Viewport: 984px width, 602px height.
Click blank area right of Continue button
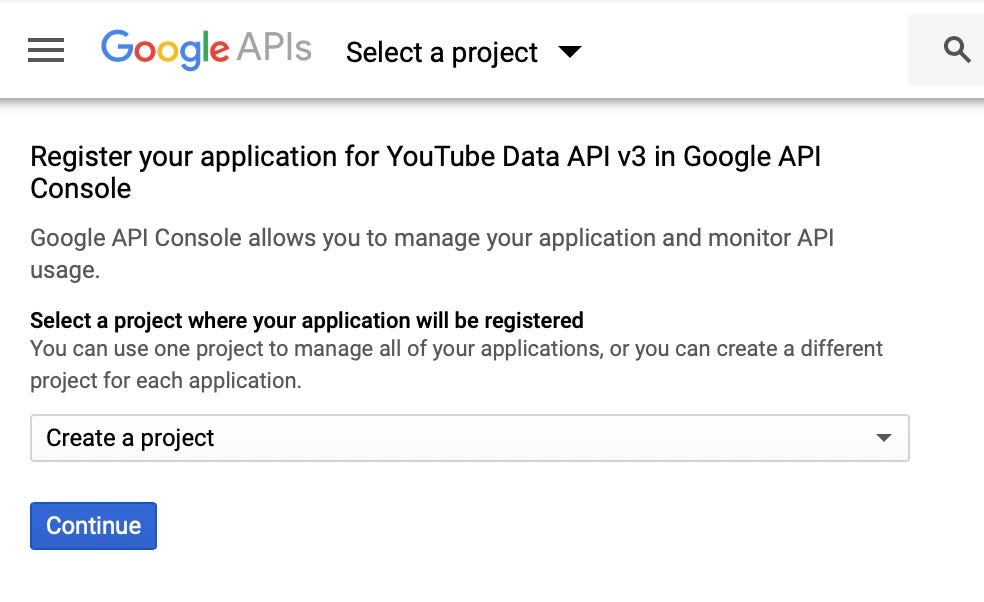[x=533, y=526]
